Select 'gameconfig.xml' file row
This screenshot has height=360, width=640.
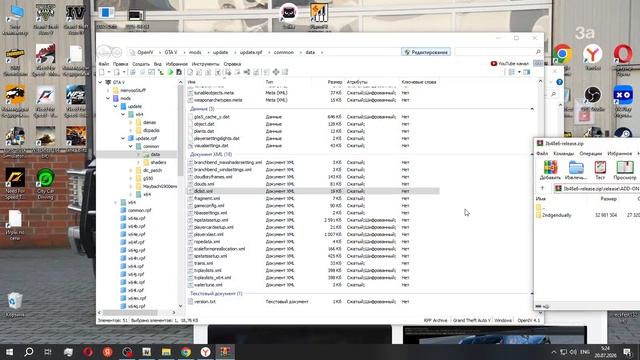coord(313,206)
